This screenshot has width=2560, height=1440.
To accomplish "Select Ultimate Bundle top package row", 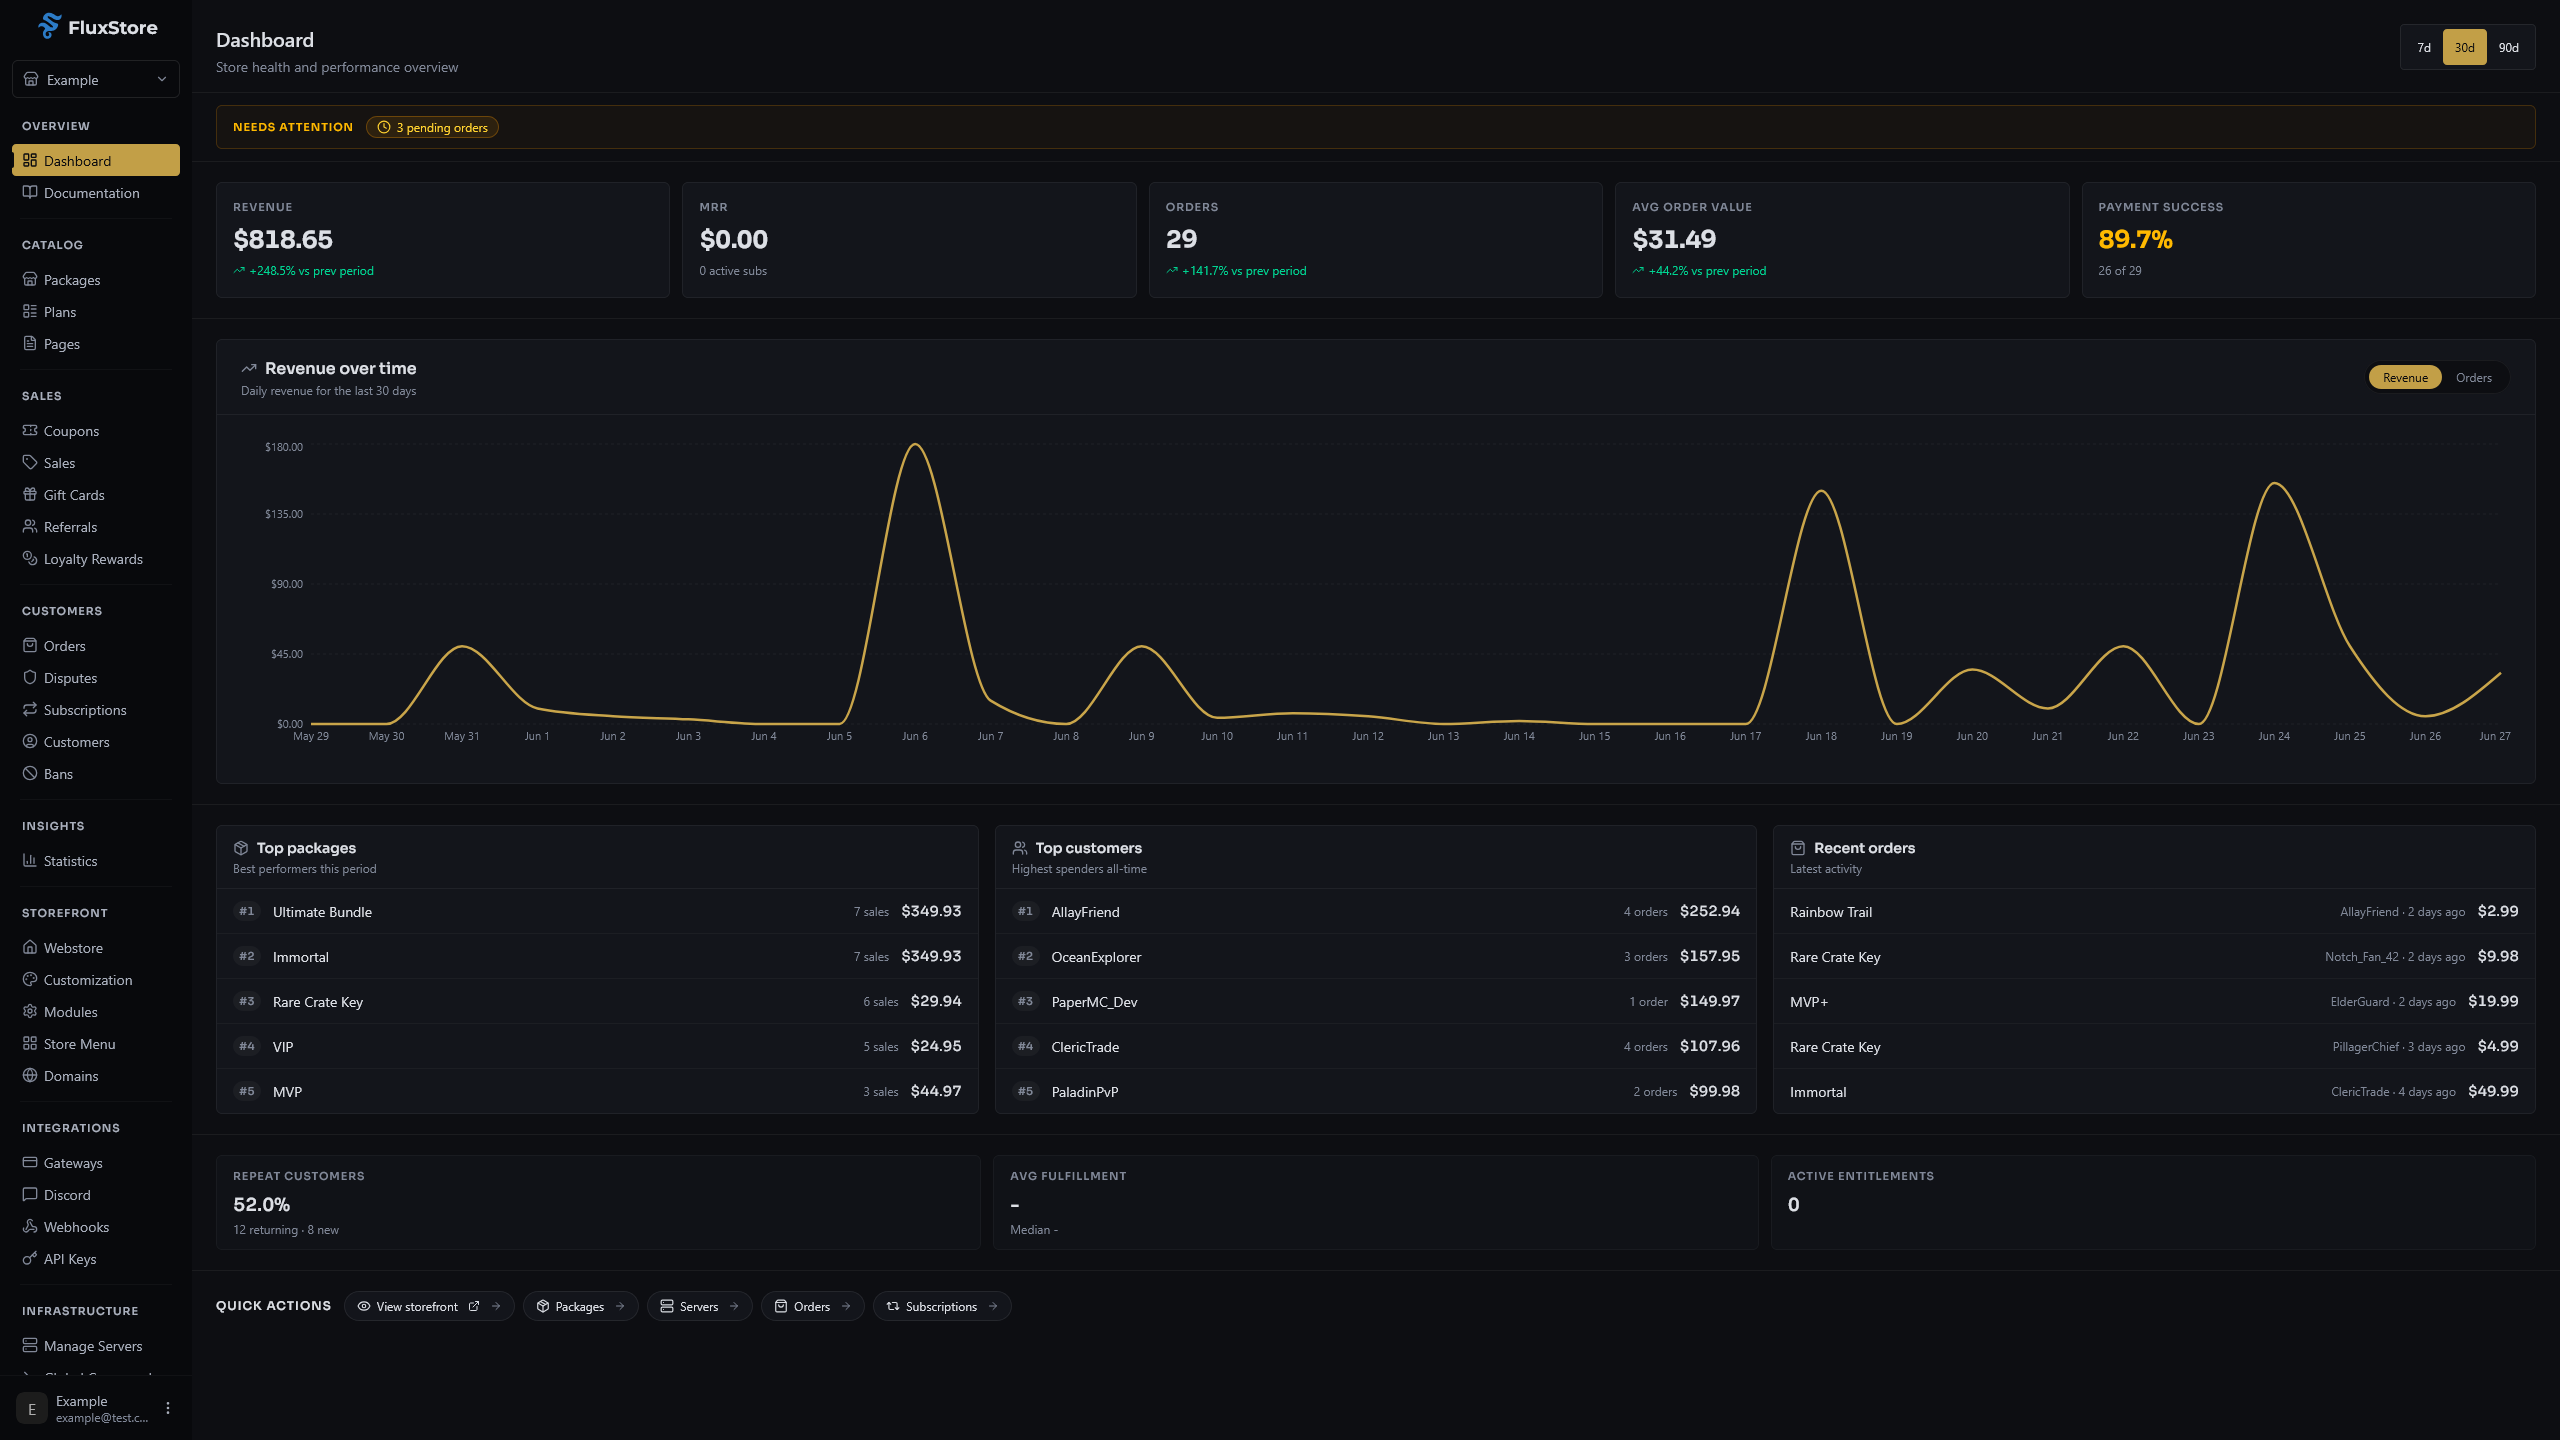I will [597, 912].
